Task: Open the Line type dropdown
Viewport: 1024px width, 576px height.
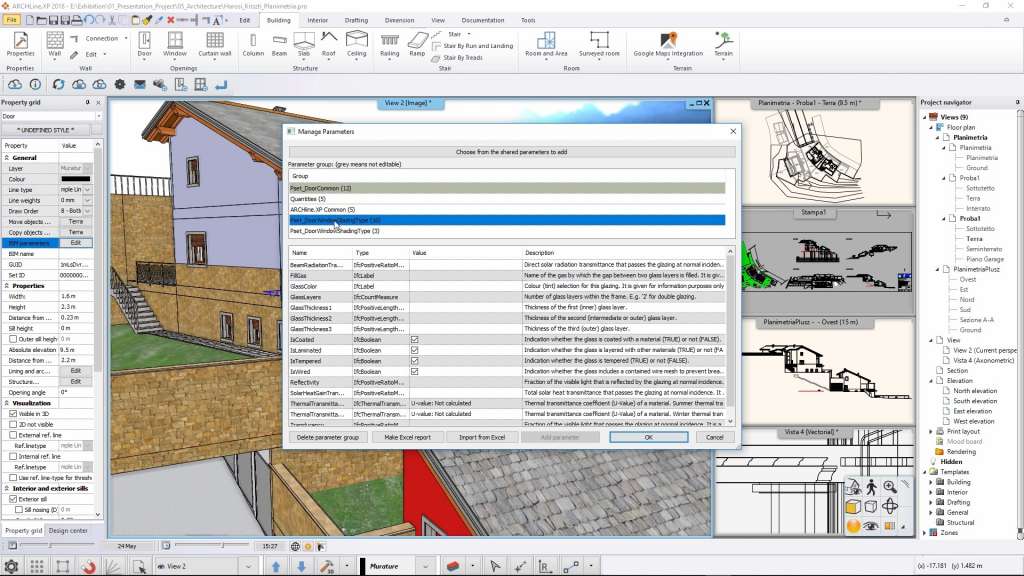Action: click(88, 189)
